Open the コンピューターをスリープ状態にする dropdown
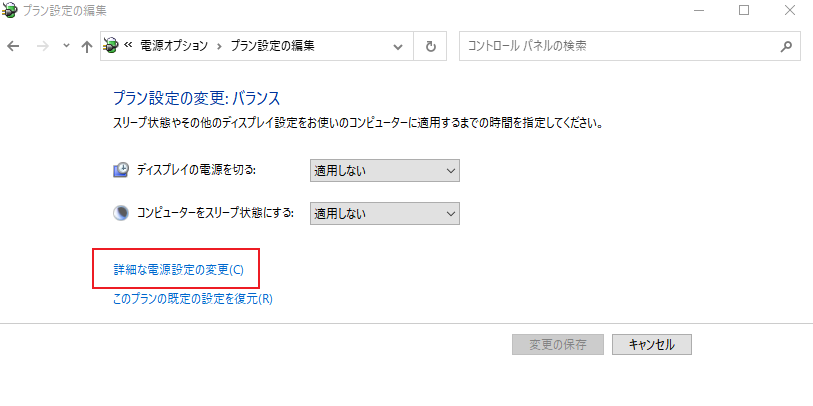Viewport: 813px width, 406px height. pyautogui.click(x=384, y=213)
